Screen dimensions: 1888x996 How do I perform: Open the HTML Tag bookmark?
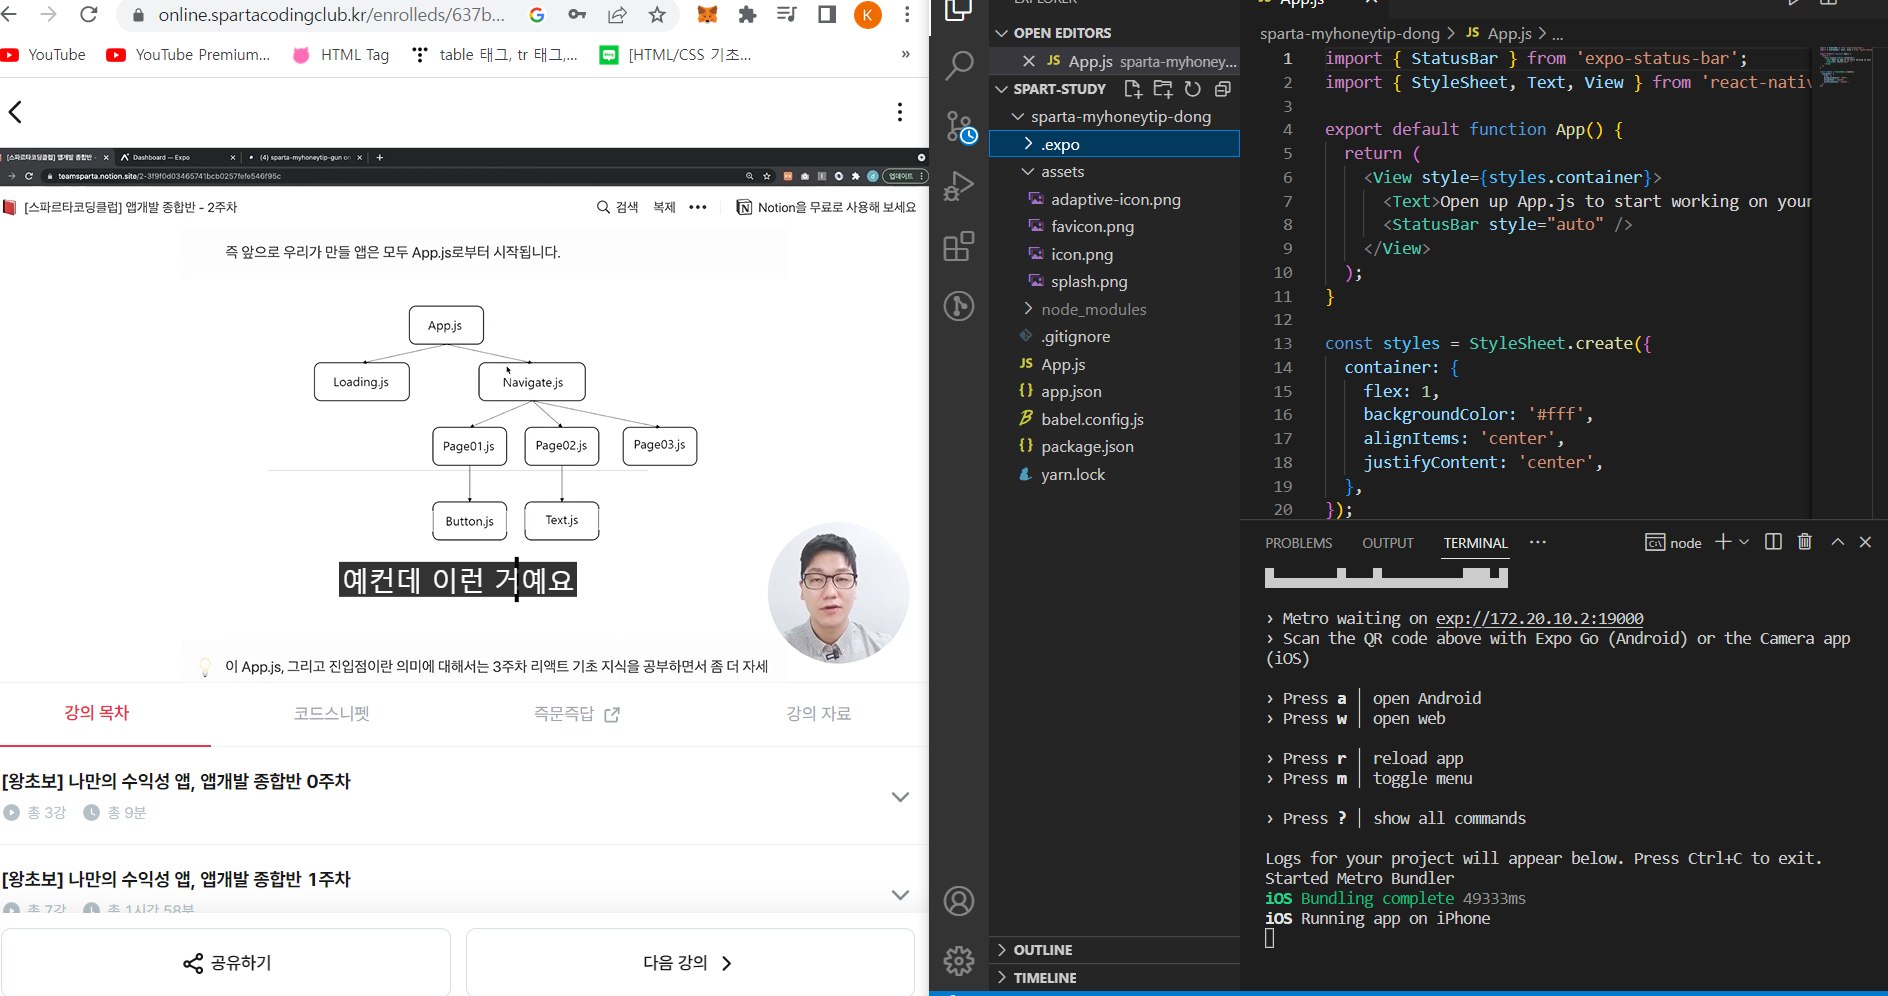click(x=340, y=55)
